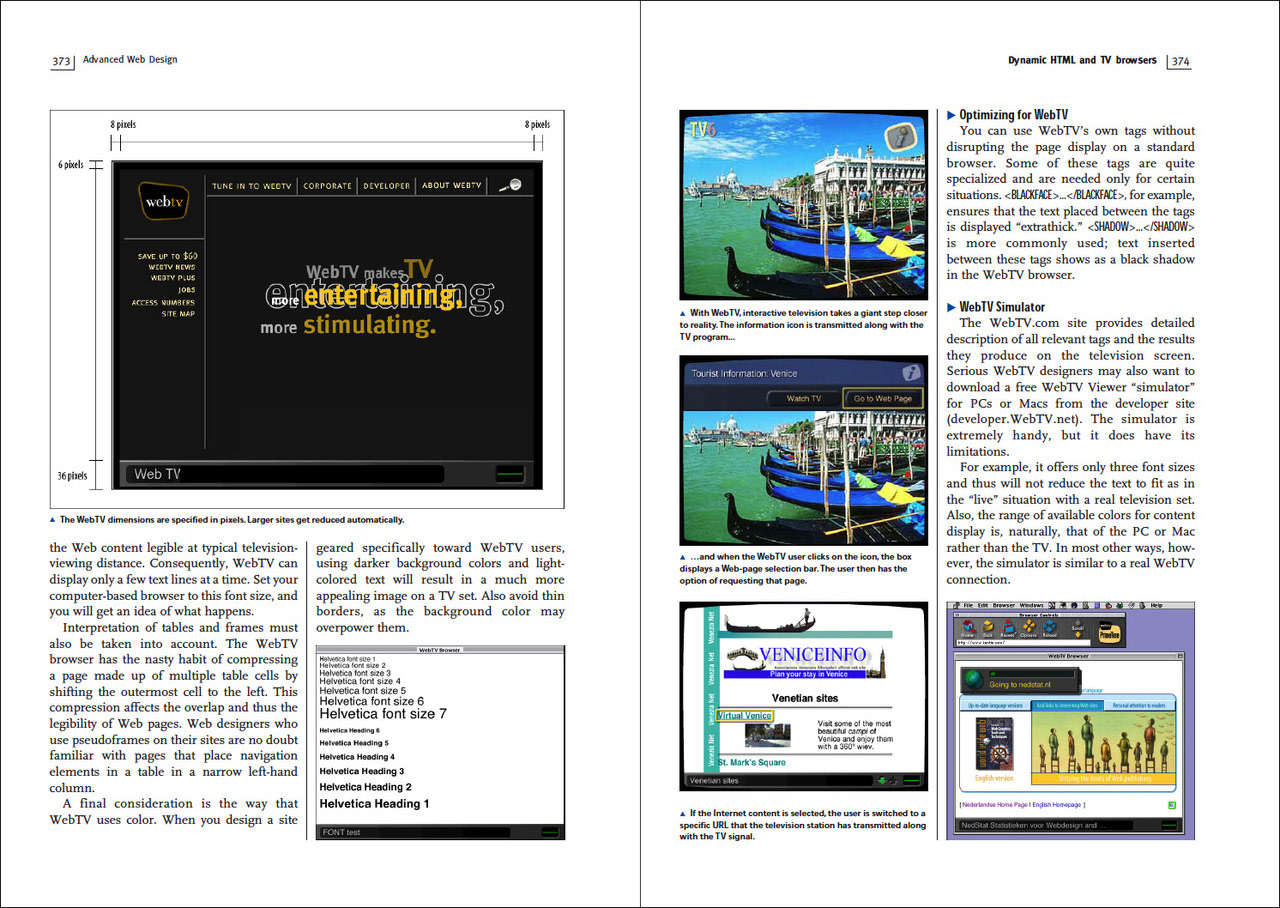
Task: Click page number 374
Action: point(1181,61)
